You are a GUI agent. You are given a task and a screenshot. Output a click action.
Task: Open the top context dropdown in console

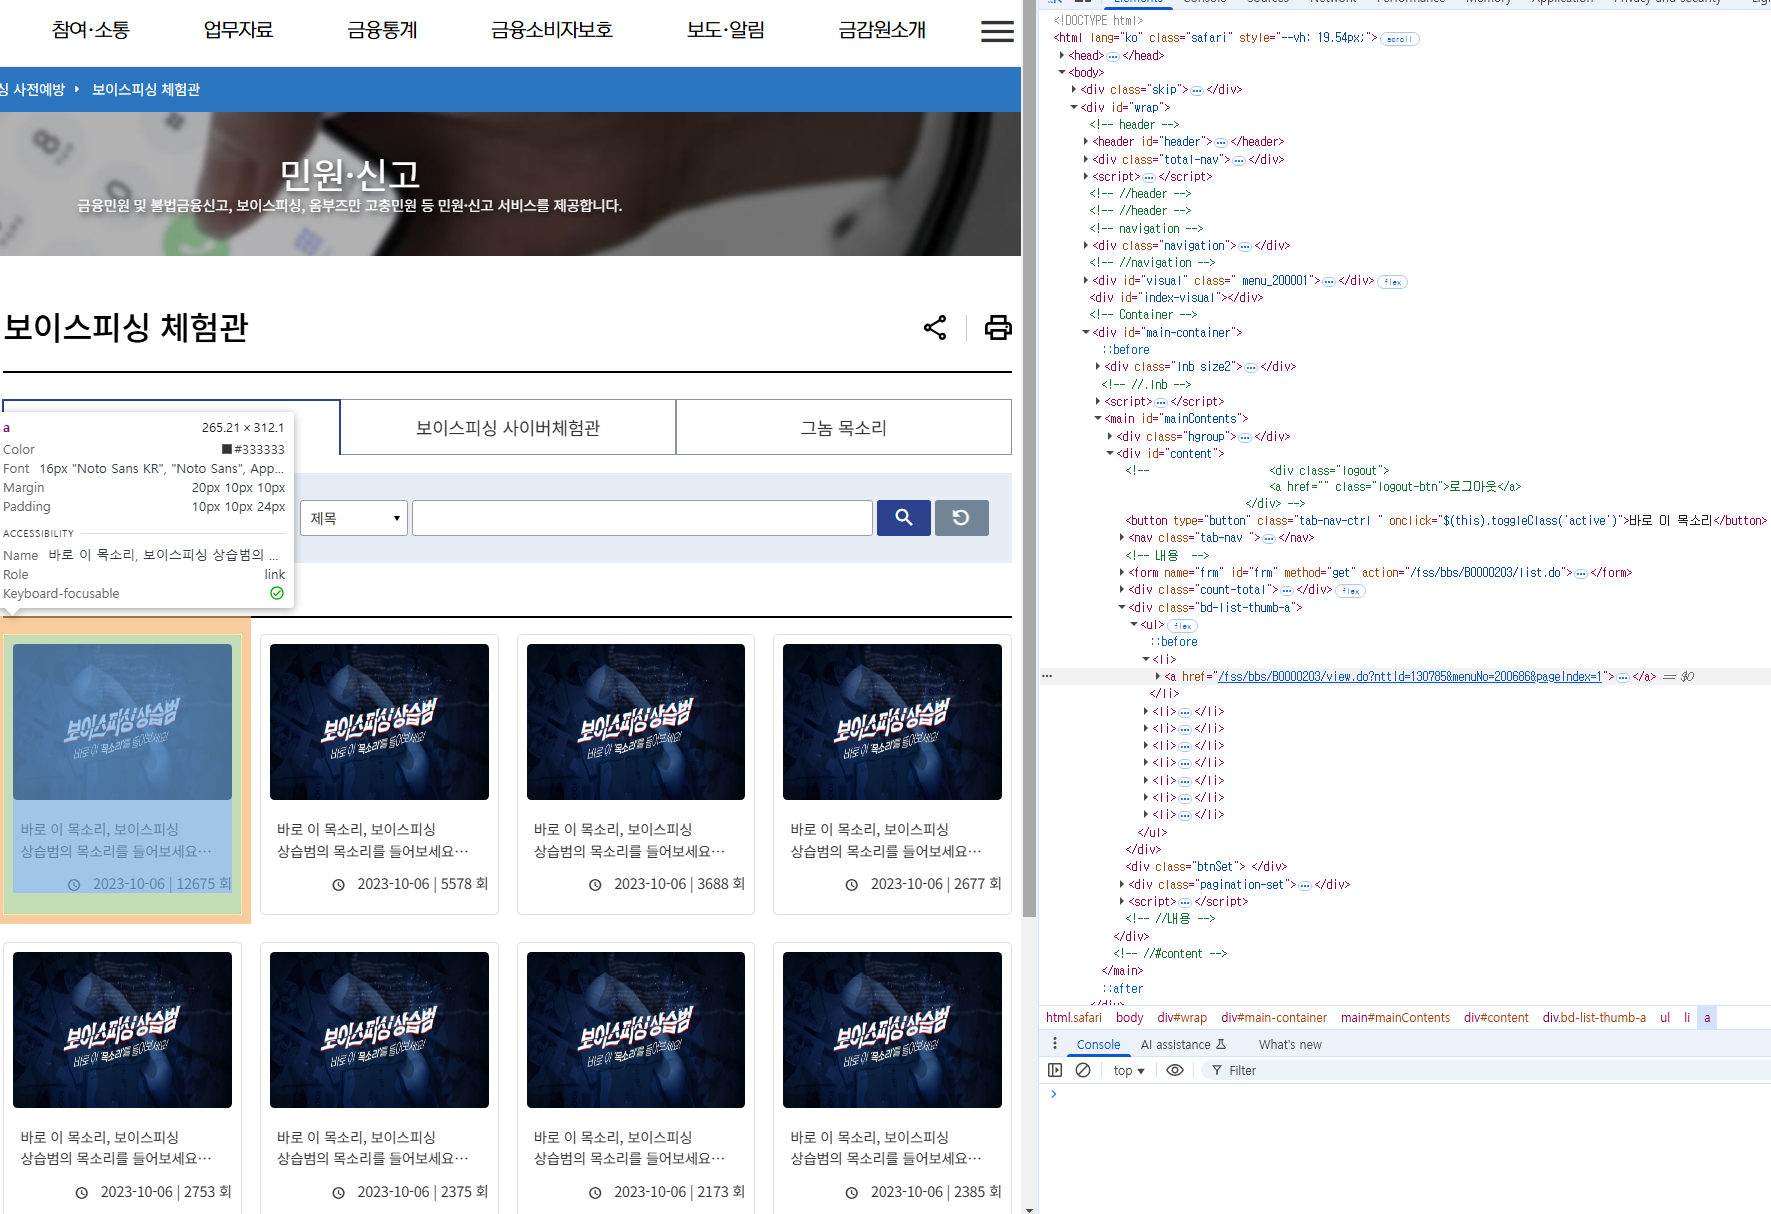coord(1128,1070)
